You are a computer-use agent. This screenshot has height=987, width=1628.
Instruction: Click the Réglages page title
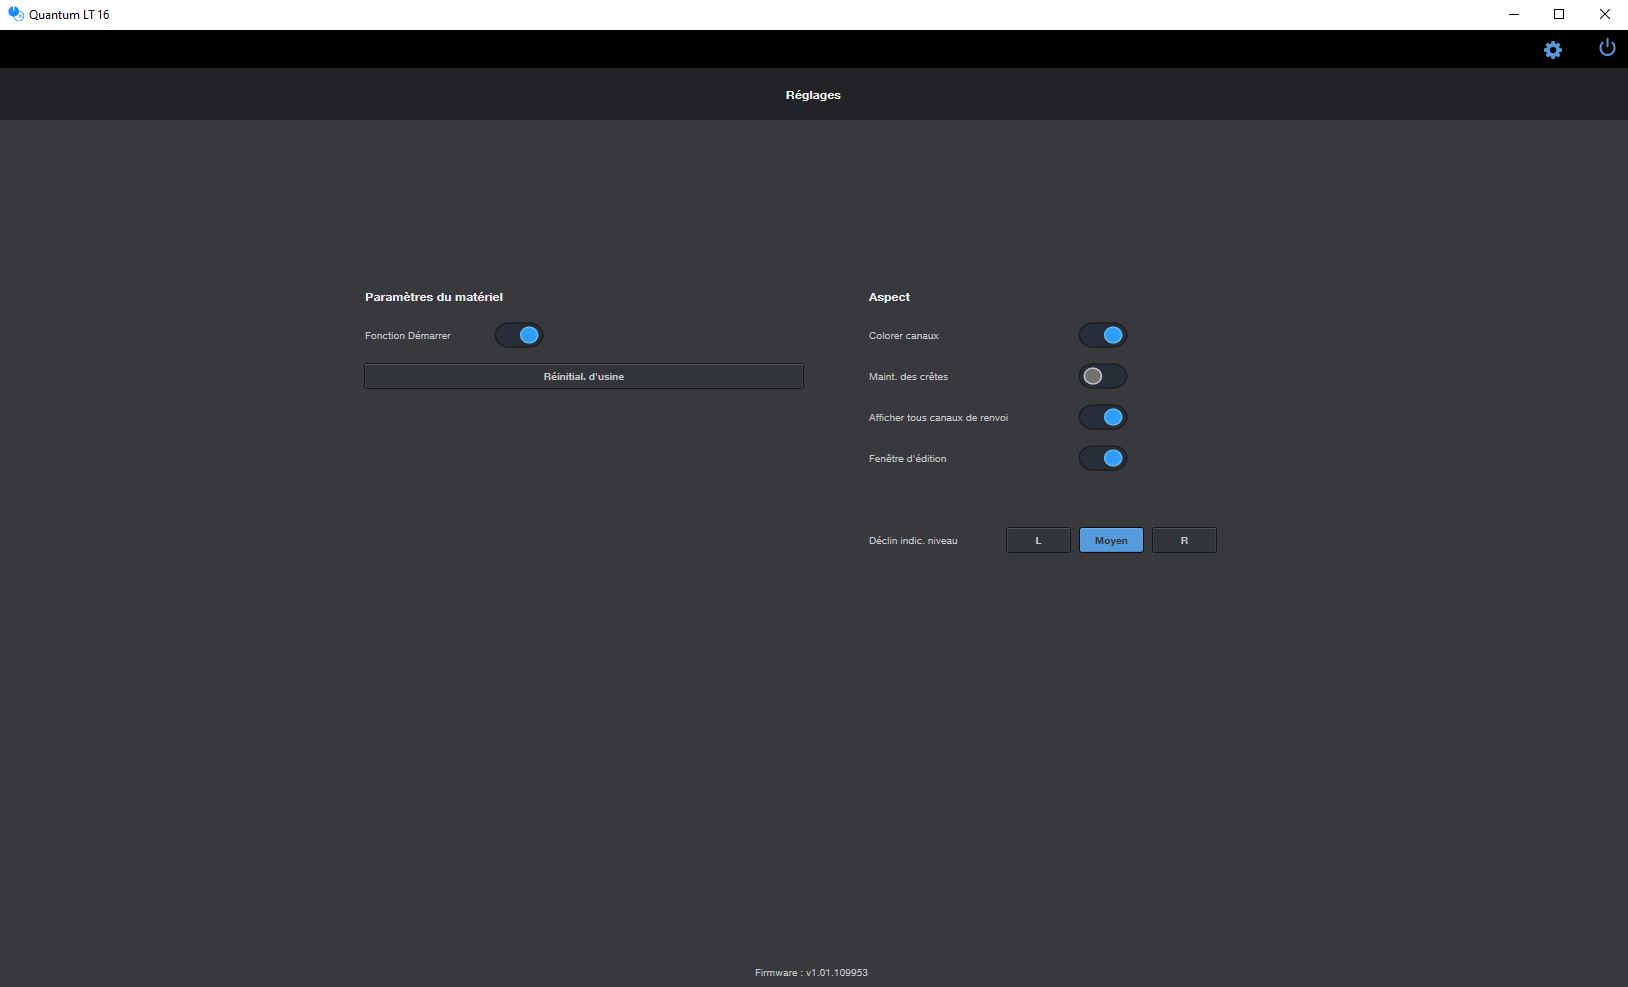[813, 95]
